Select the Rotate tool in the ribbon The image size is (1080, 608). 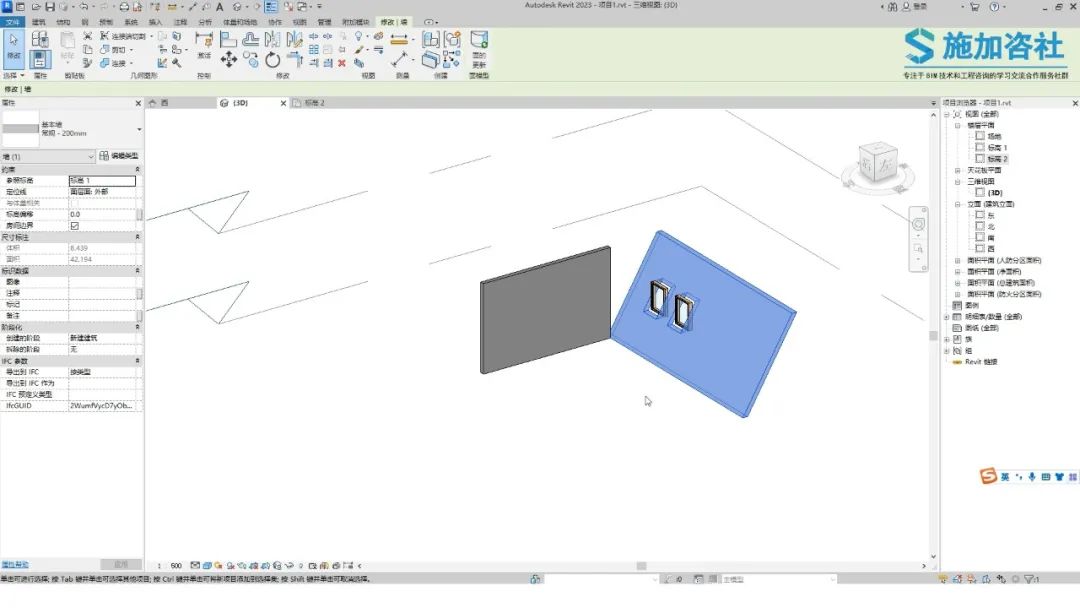(x=273, y=60)
